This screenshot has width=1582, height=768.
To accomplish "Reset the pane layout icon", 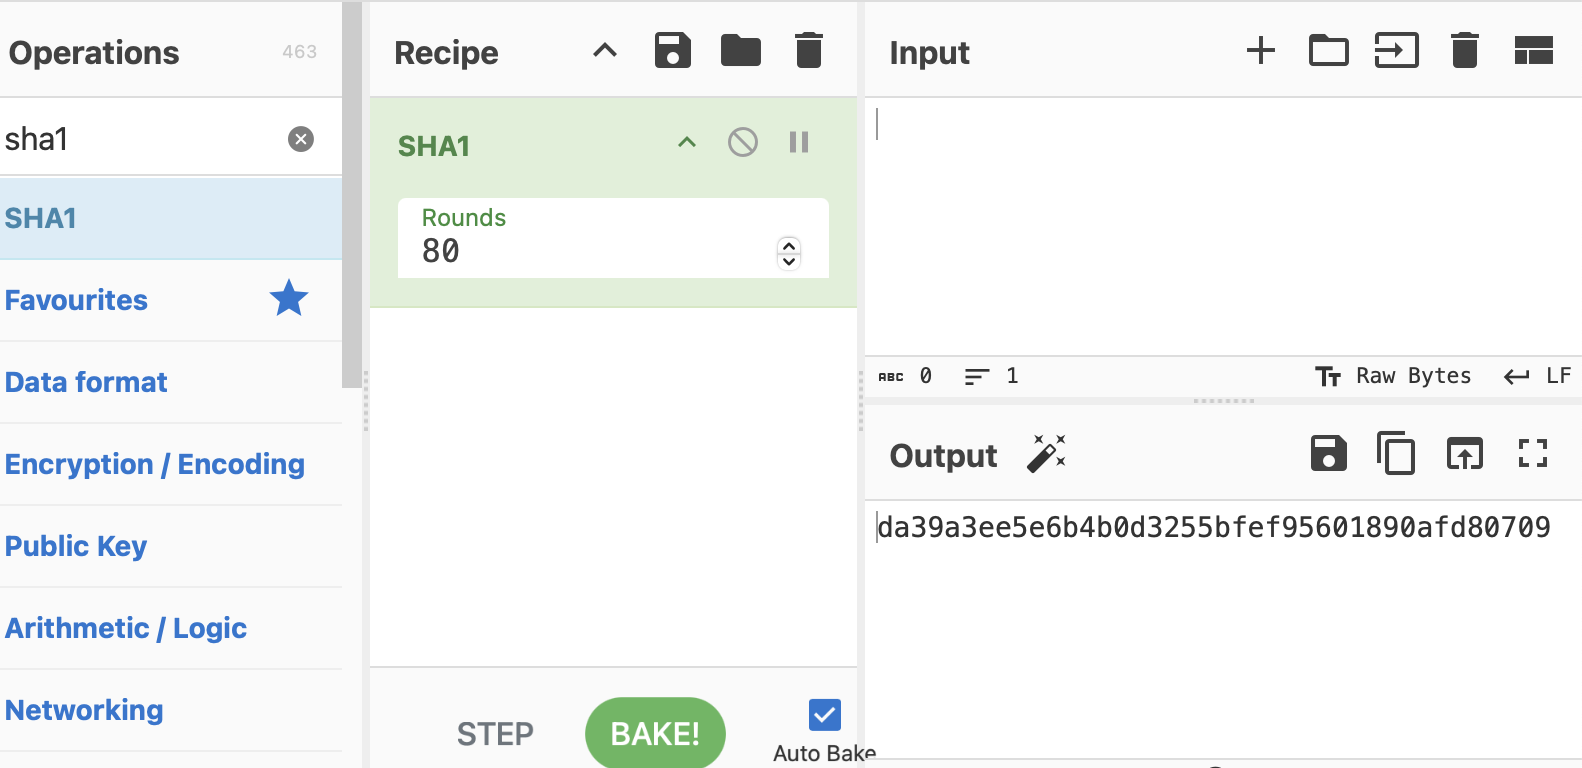I will click(x=1533, y=50).
